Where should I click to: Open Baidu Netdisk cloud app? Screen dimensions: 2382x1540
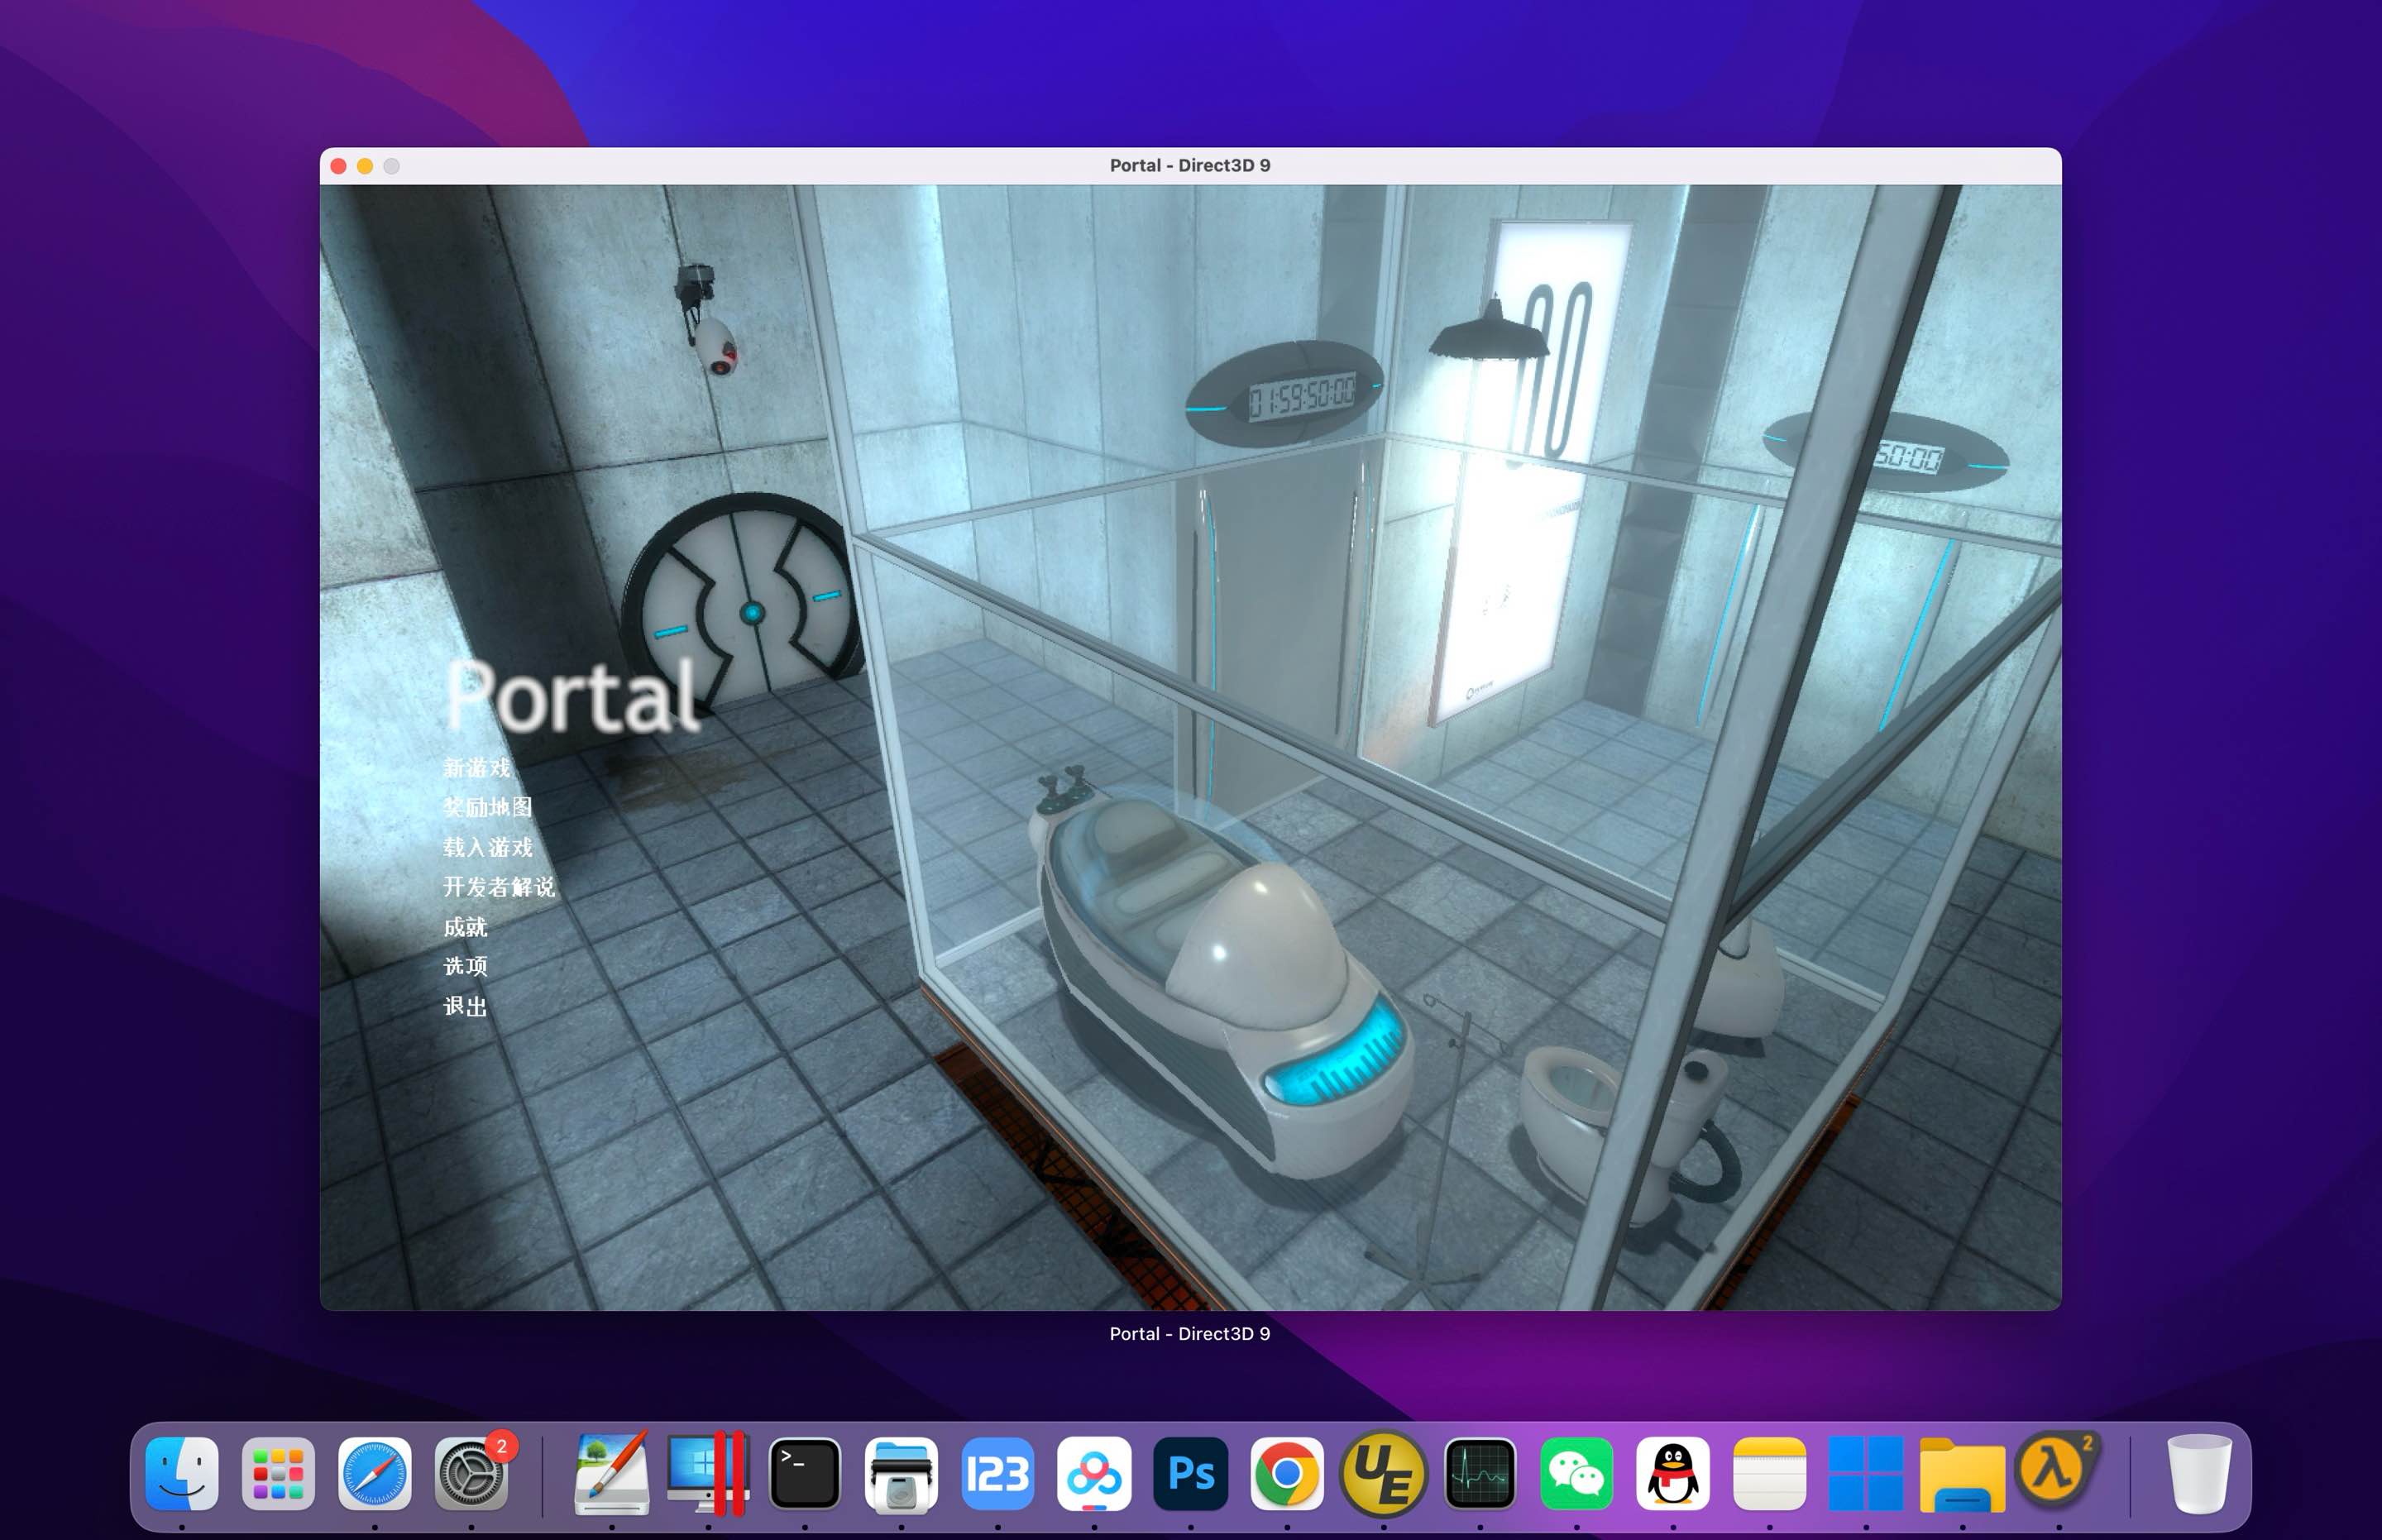click(x=1094, y=1474)
